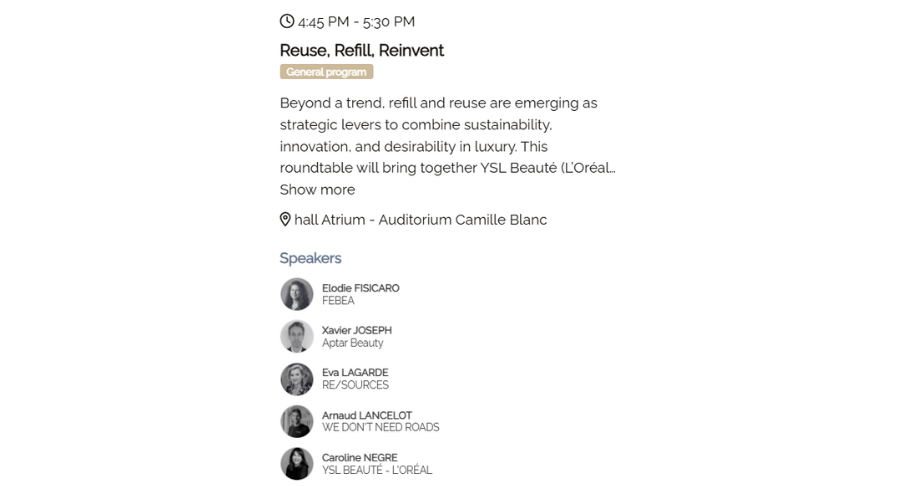The width and height of the screenshot is (900, 486).
Task: Click the 4:45 PM - 5:30 PM time
Action: click(x=356, y=22)
